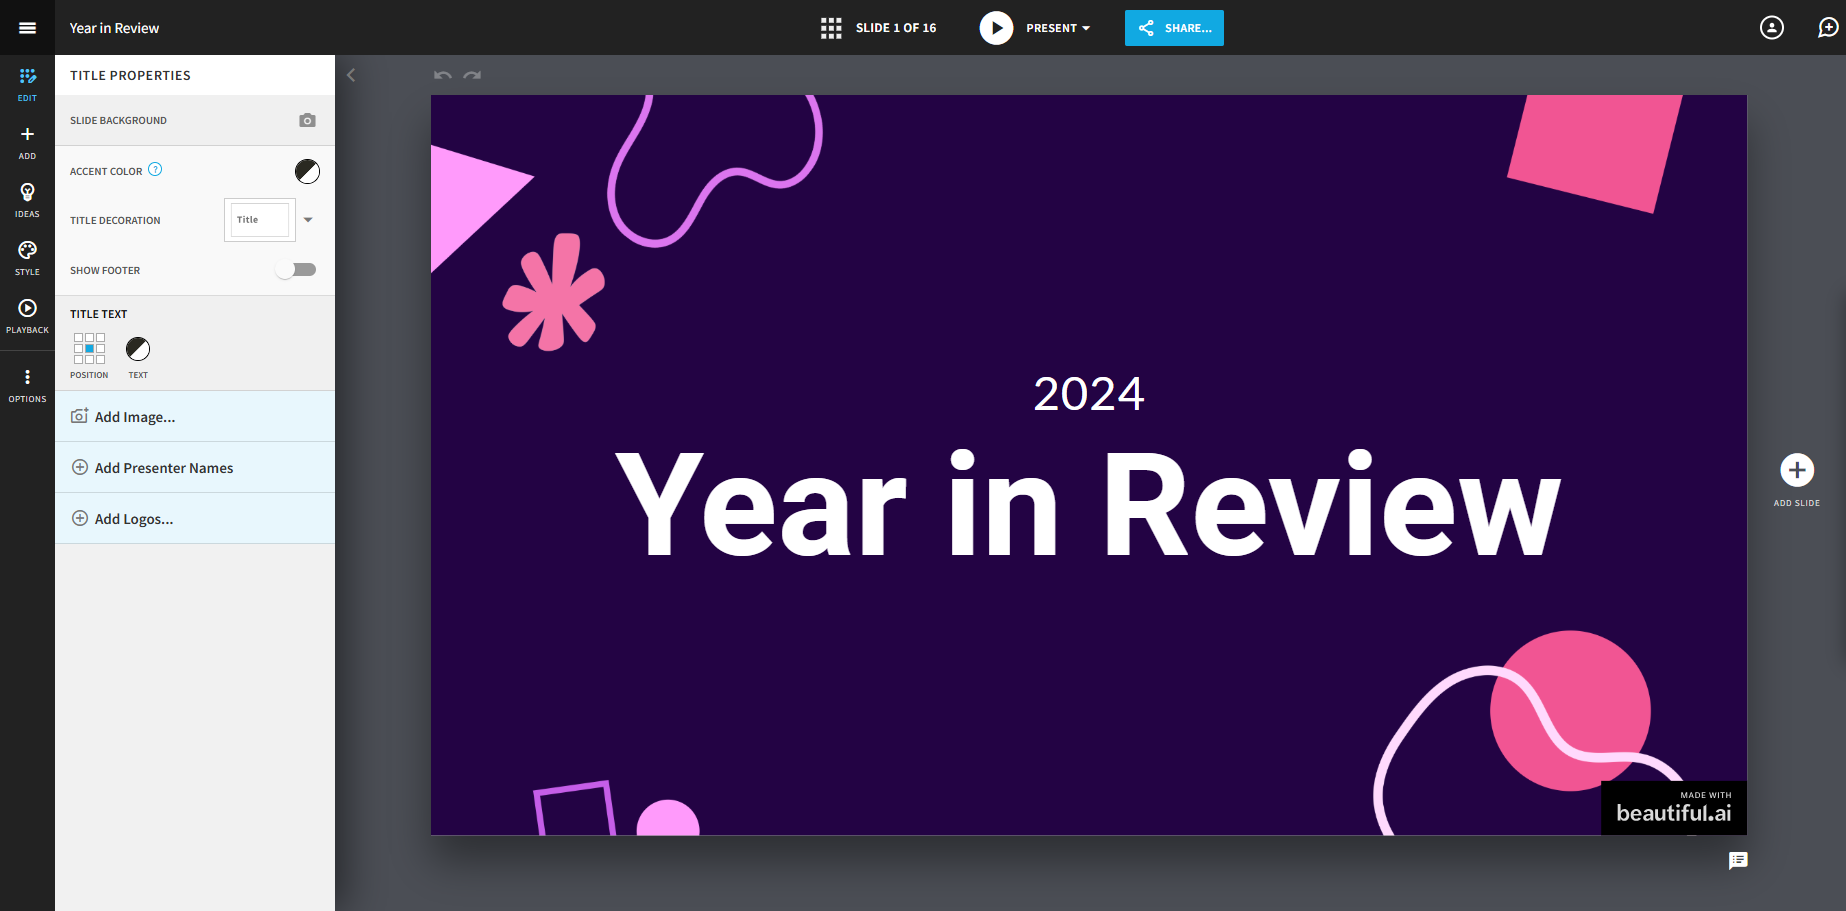Change the Title Text position grid
The height and width of the screenshot is (911, 1846).
89,349
